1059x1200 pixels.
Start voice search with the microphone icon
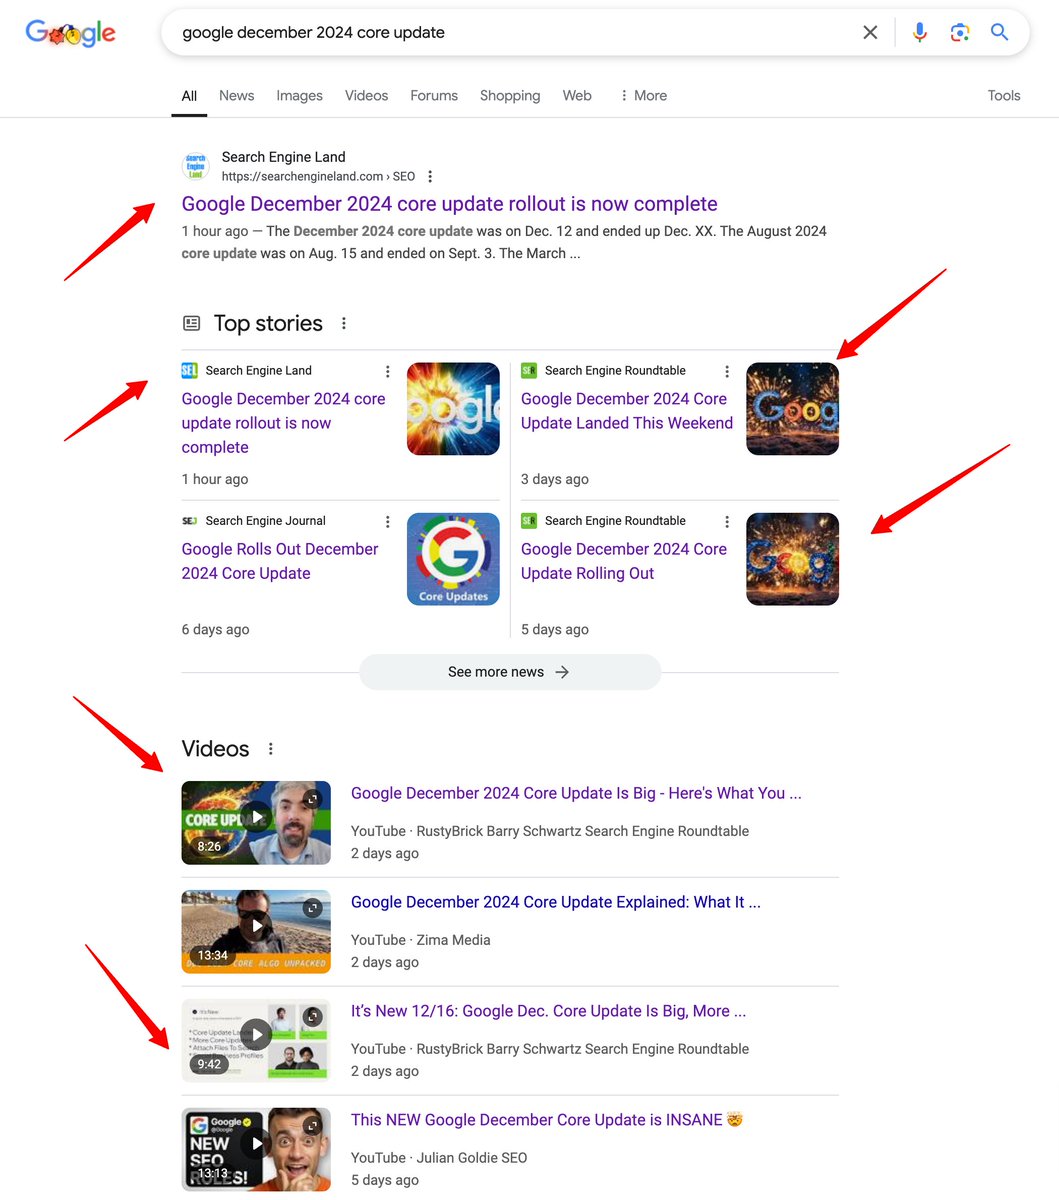coord(920,32)
